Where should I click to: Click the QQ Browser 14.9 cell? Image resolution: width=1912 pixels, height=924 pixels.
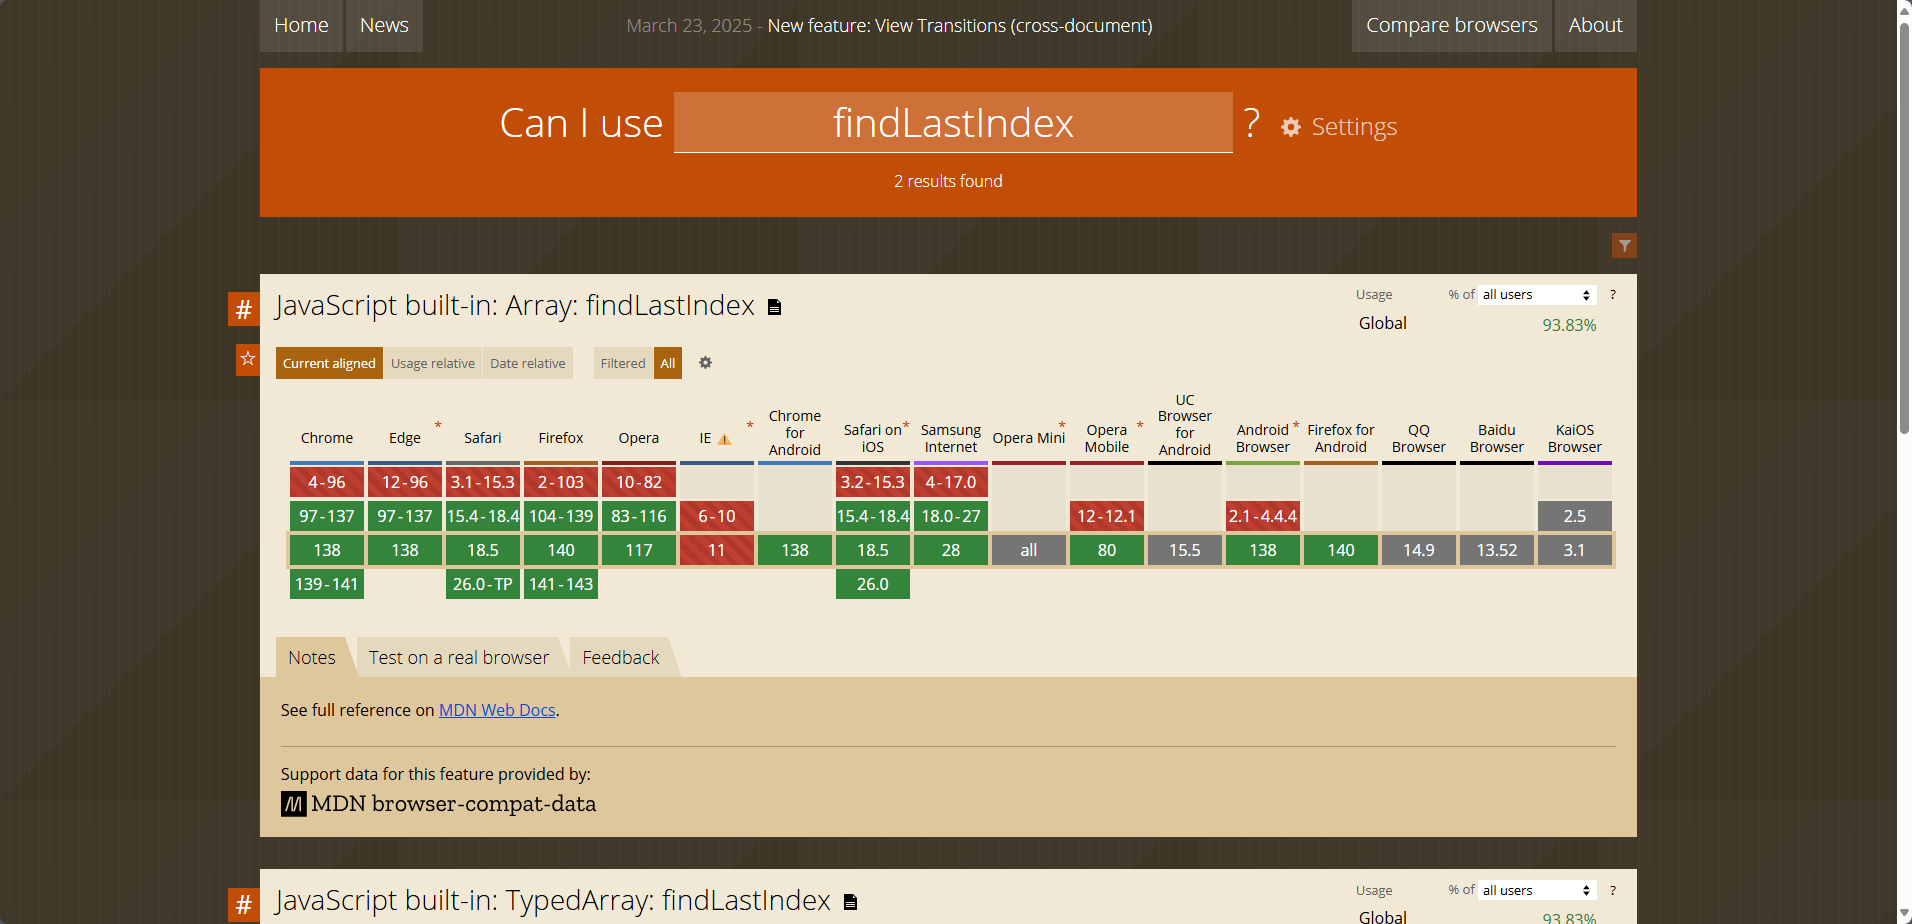[x=1419, y=550]
